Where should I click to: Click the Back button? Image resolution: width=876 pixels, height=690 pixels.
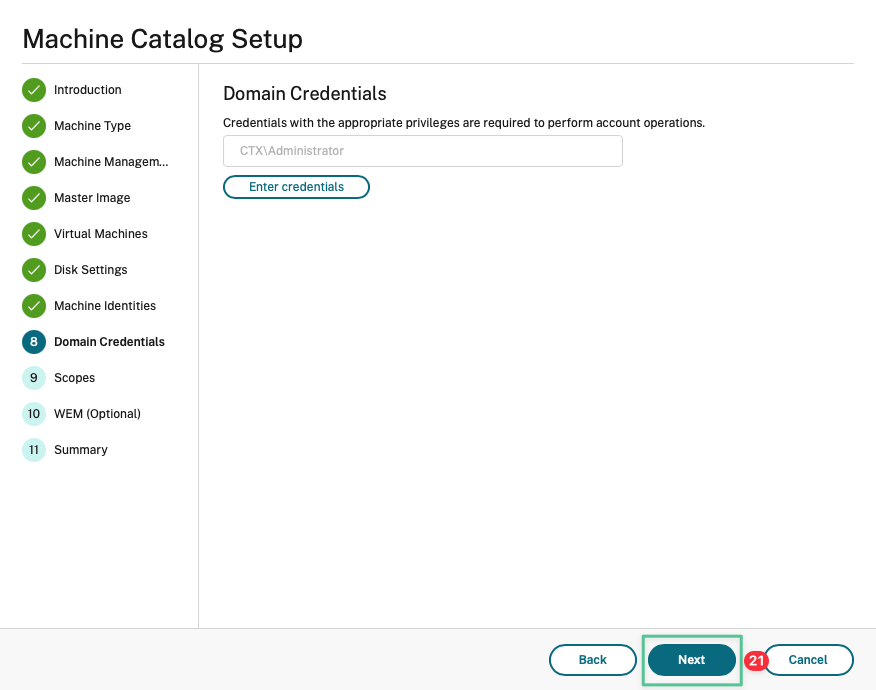point(592,660)
